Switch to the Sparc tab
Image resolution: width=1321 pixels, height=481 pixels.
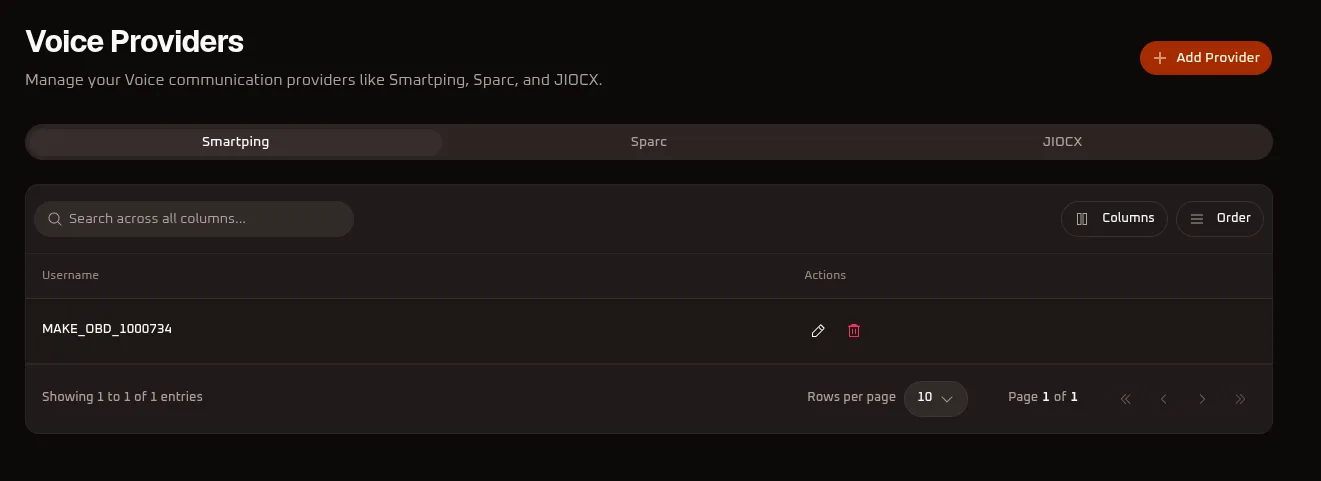pos(649,142)
